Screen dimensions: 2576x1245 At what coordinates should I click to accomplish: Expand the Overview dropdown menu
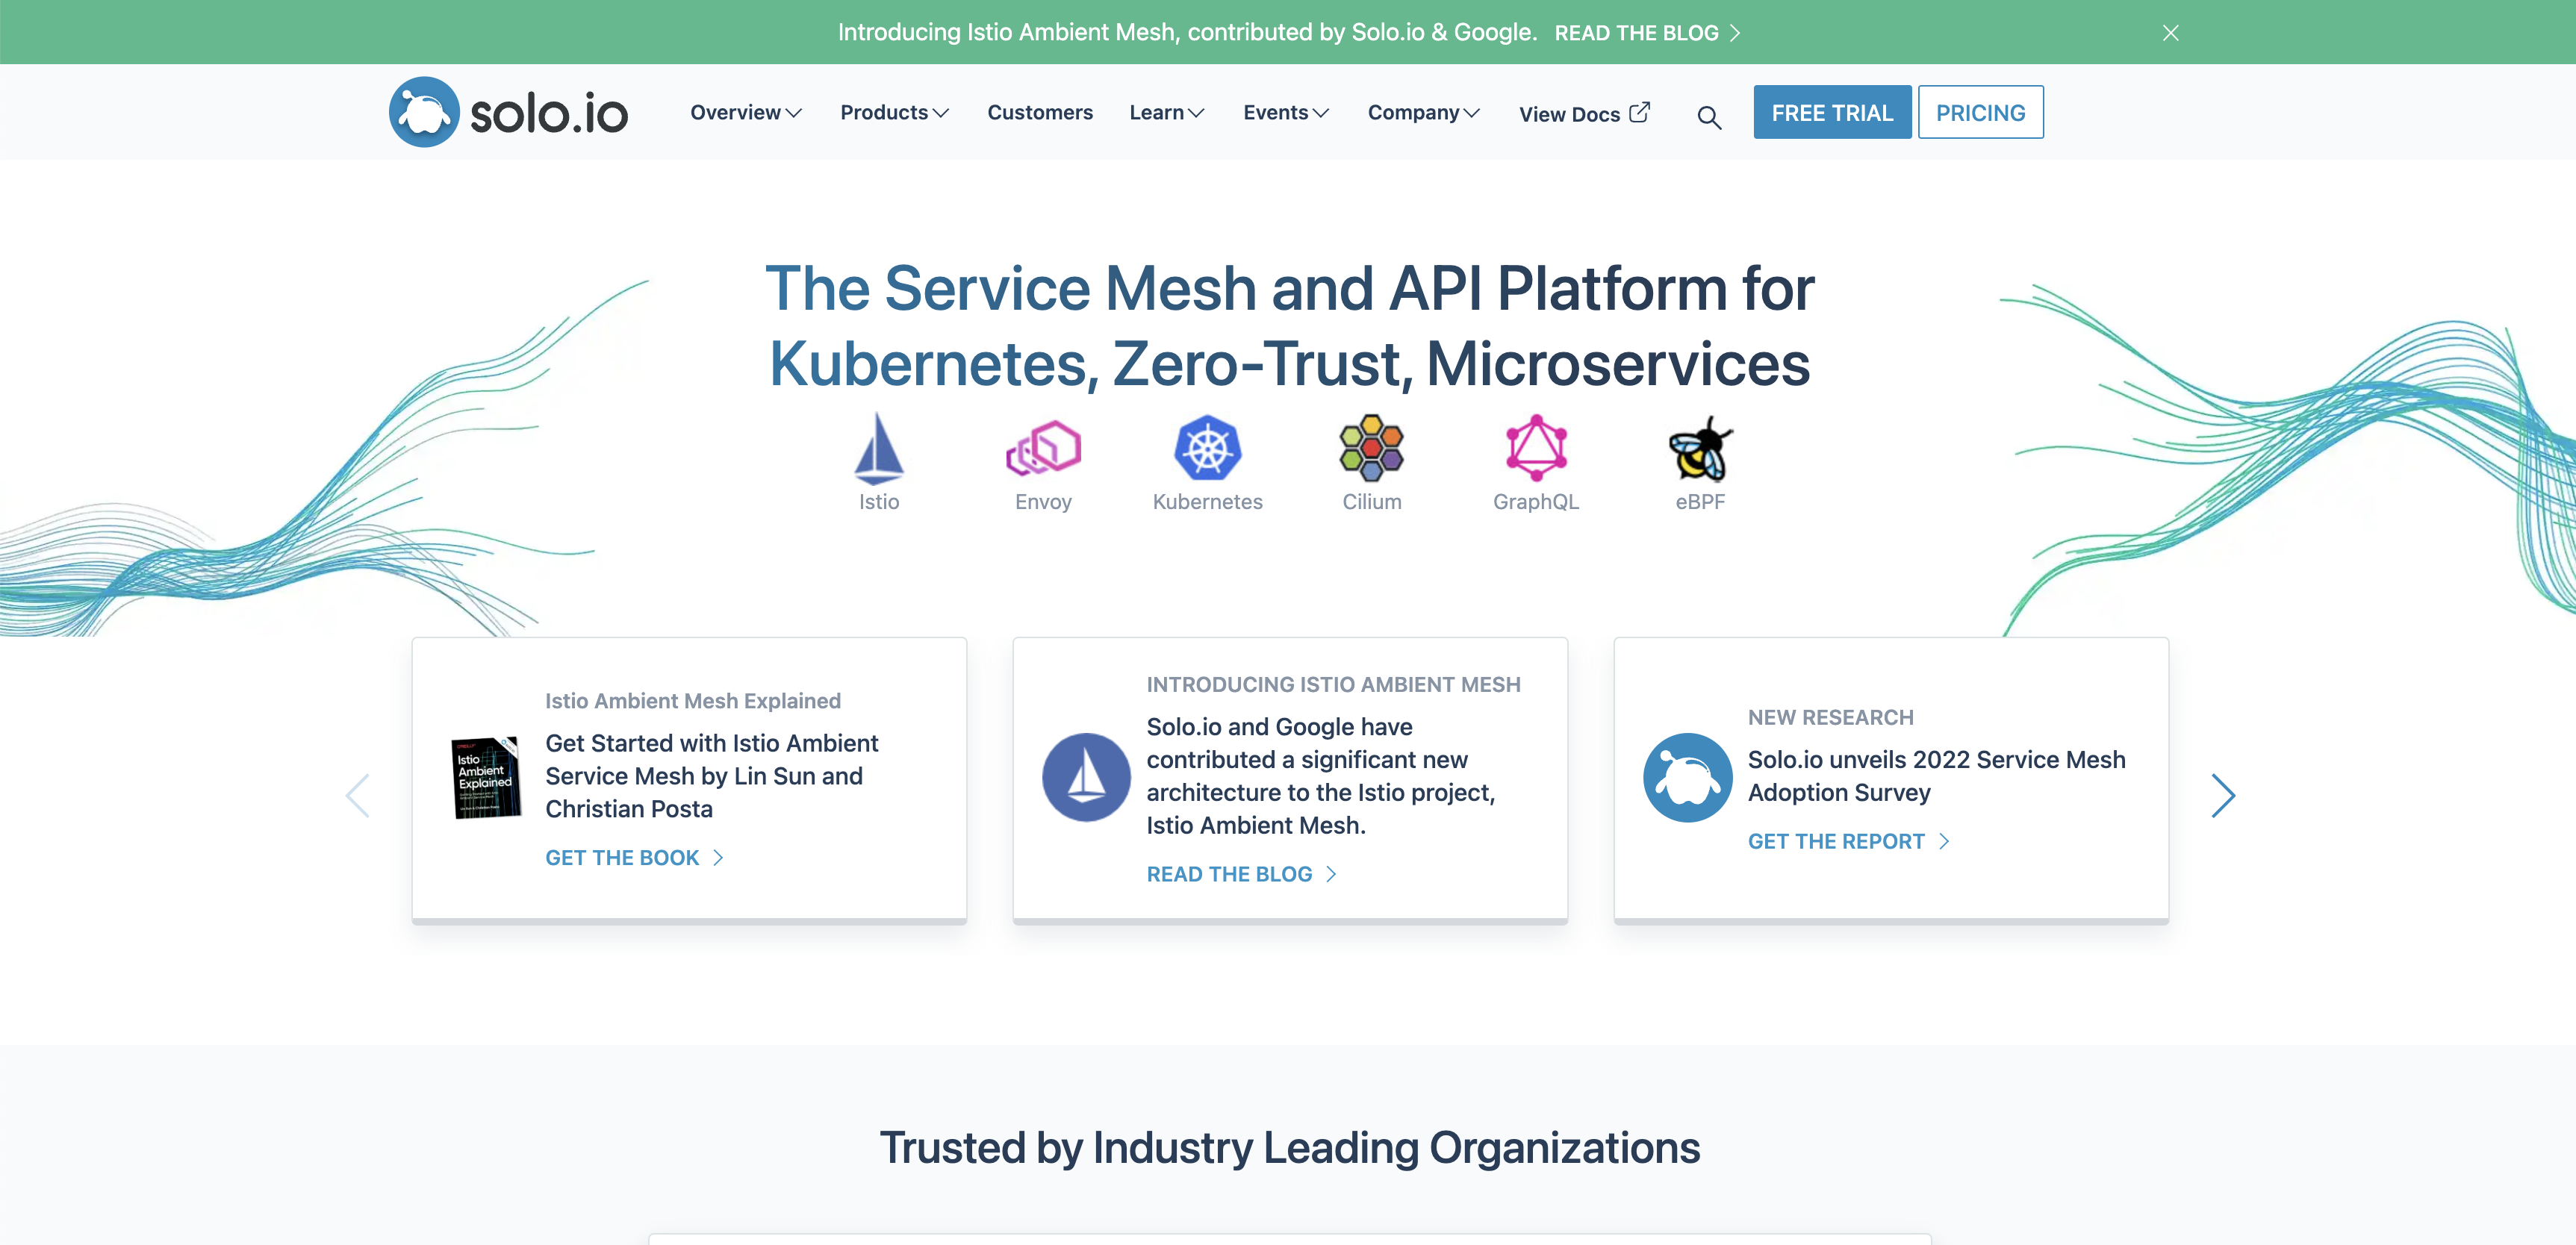tap(745, 113)
